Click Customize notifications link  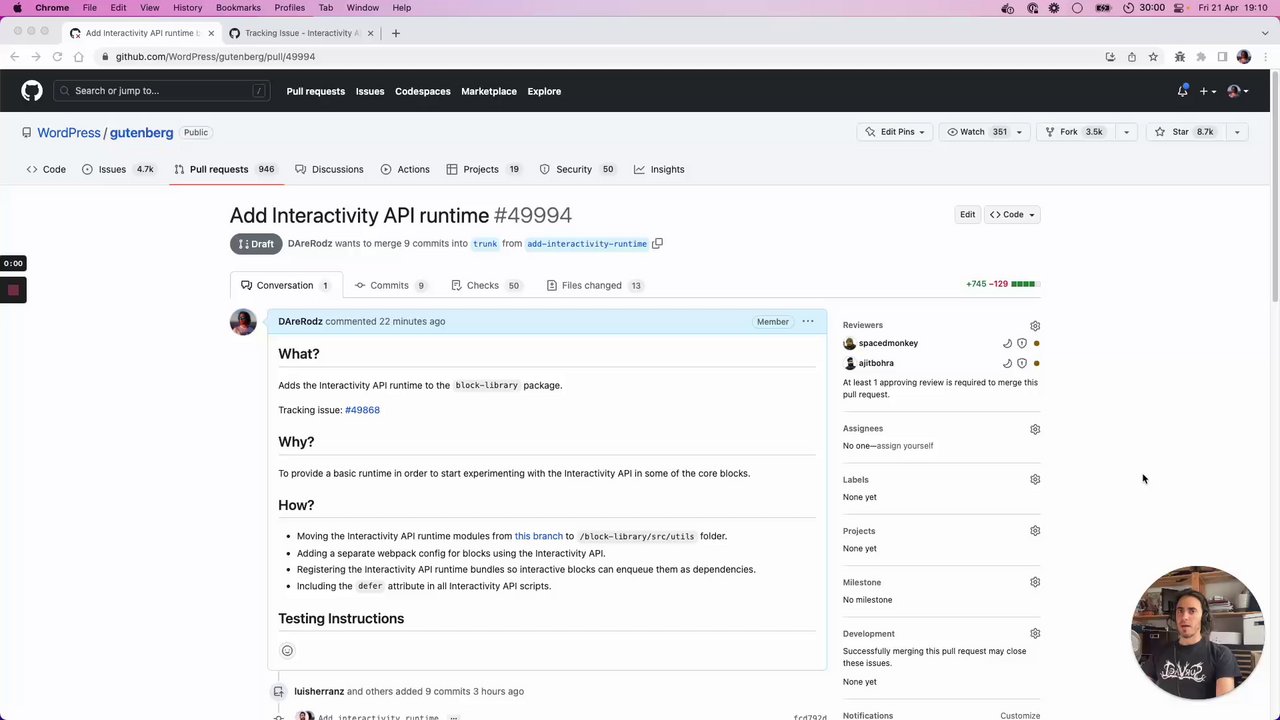click(1020, 716)
